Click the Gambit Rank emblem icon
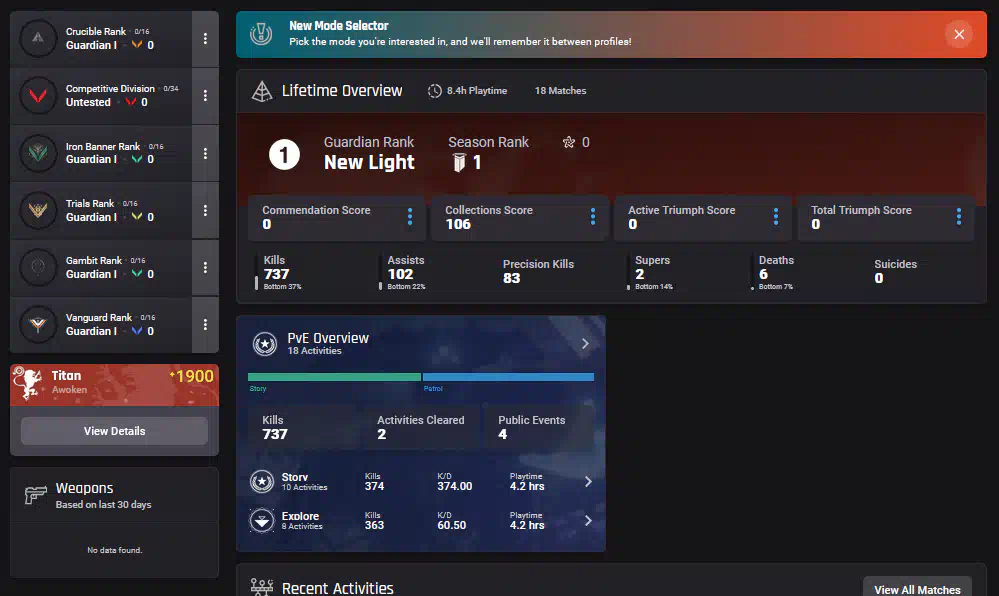This screenshot has width=999, height=596. (38, 267)
